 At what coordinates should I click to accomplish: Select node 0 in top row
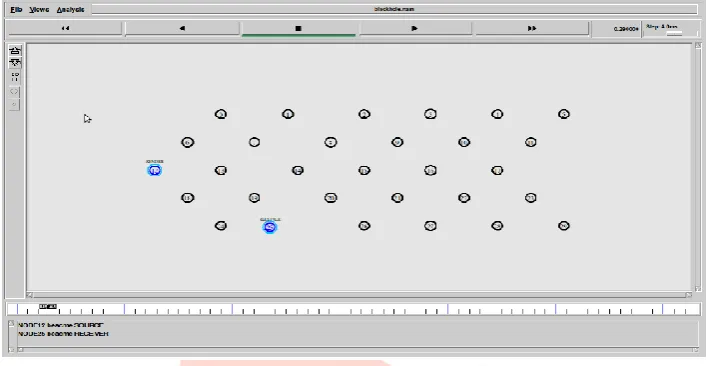(220, 114)
